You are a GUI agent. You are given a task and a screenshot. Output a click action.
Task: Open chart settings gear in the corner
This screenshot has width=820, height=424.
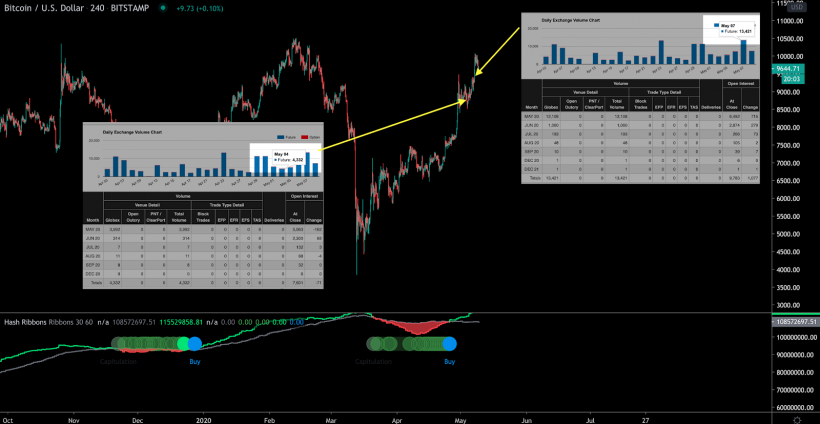tap(796, 420)
